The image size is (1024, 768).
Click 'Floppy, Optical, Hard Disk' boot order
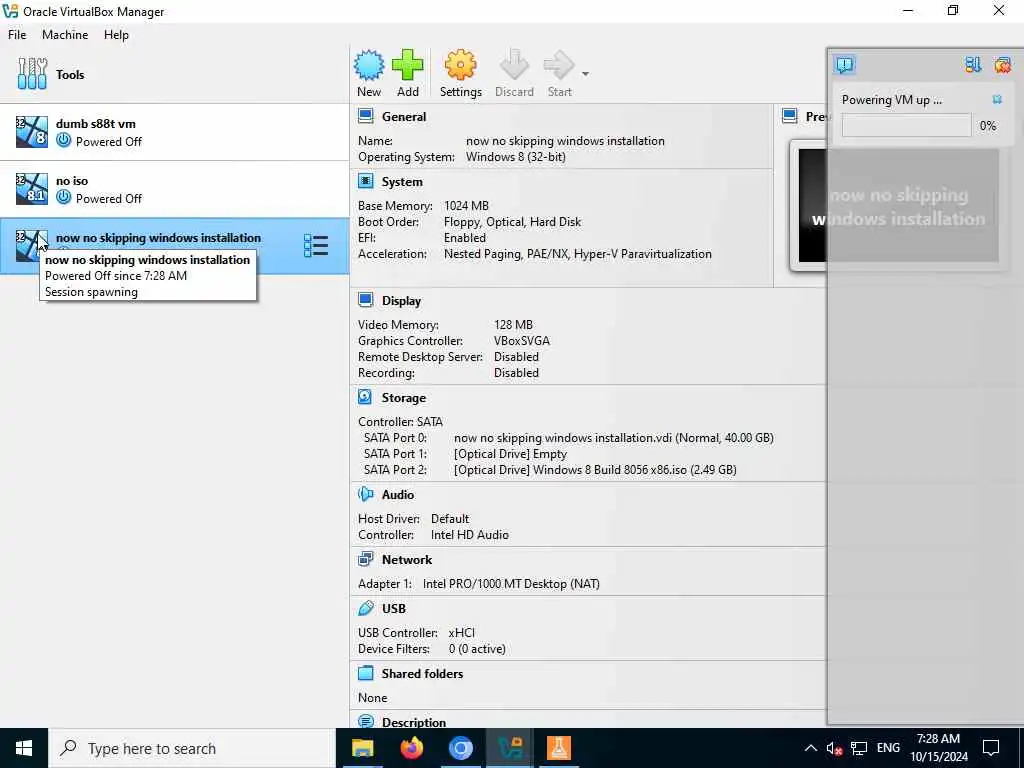point(512,222)
